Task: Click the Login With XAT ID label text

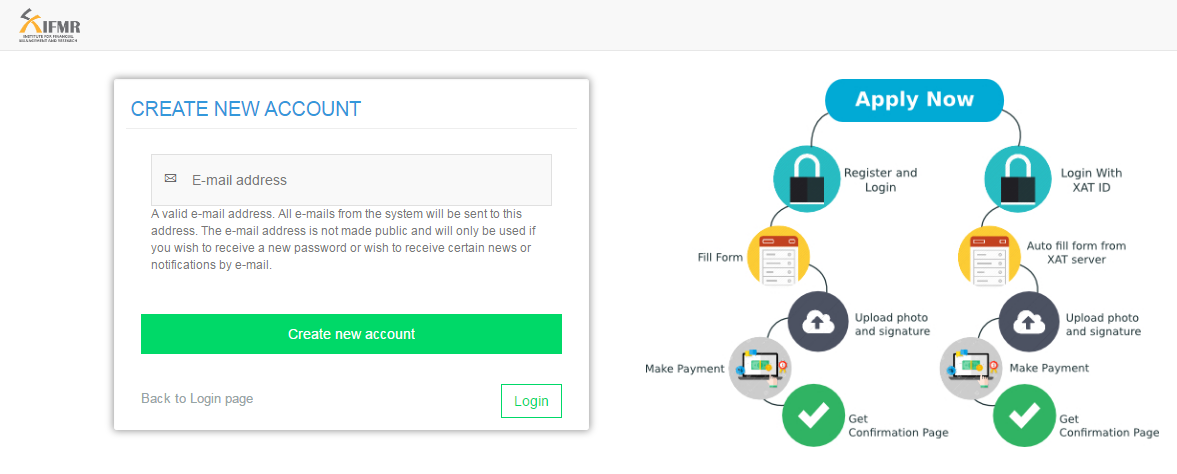Action: coord(1091,180)
